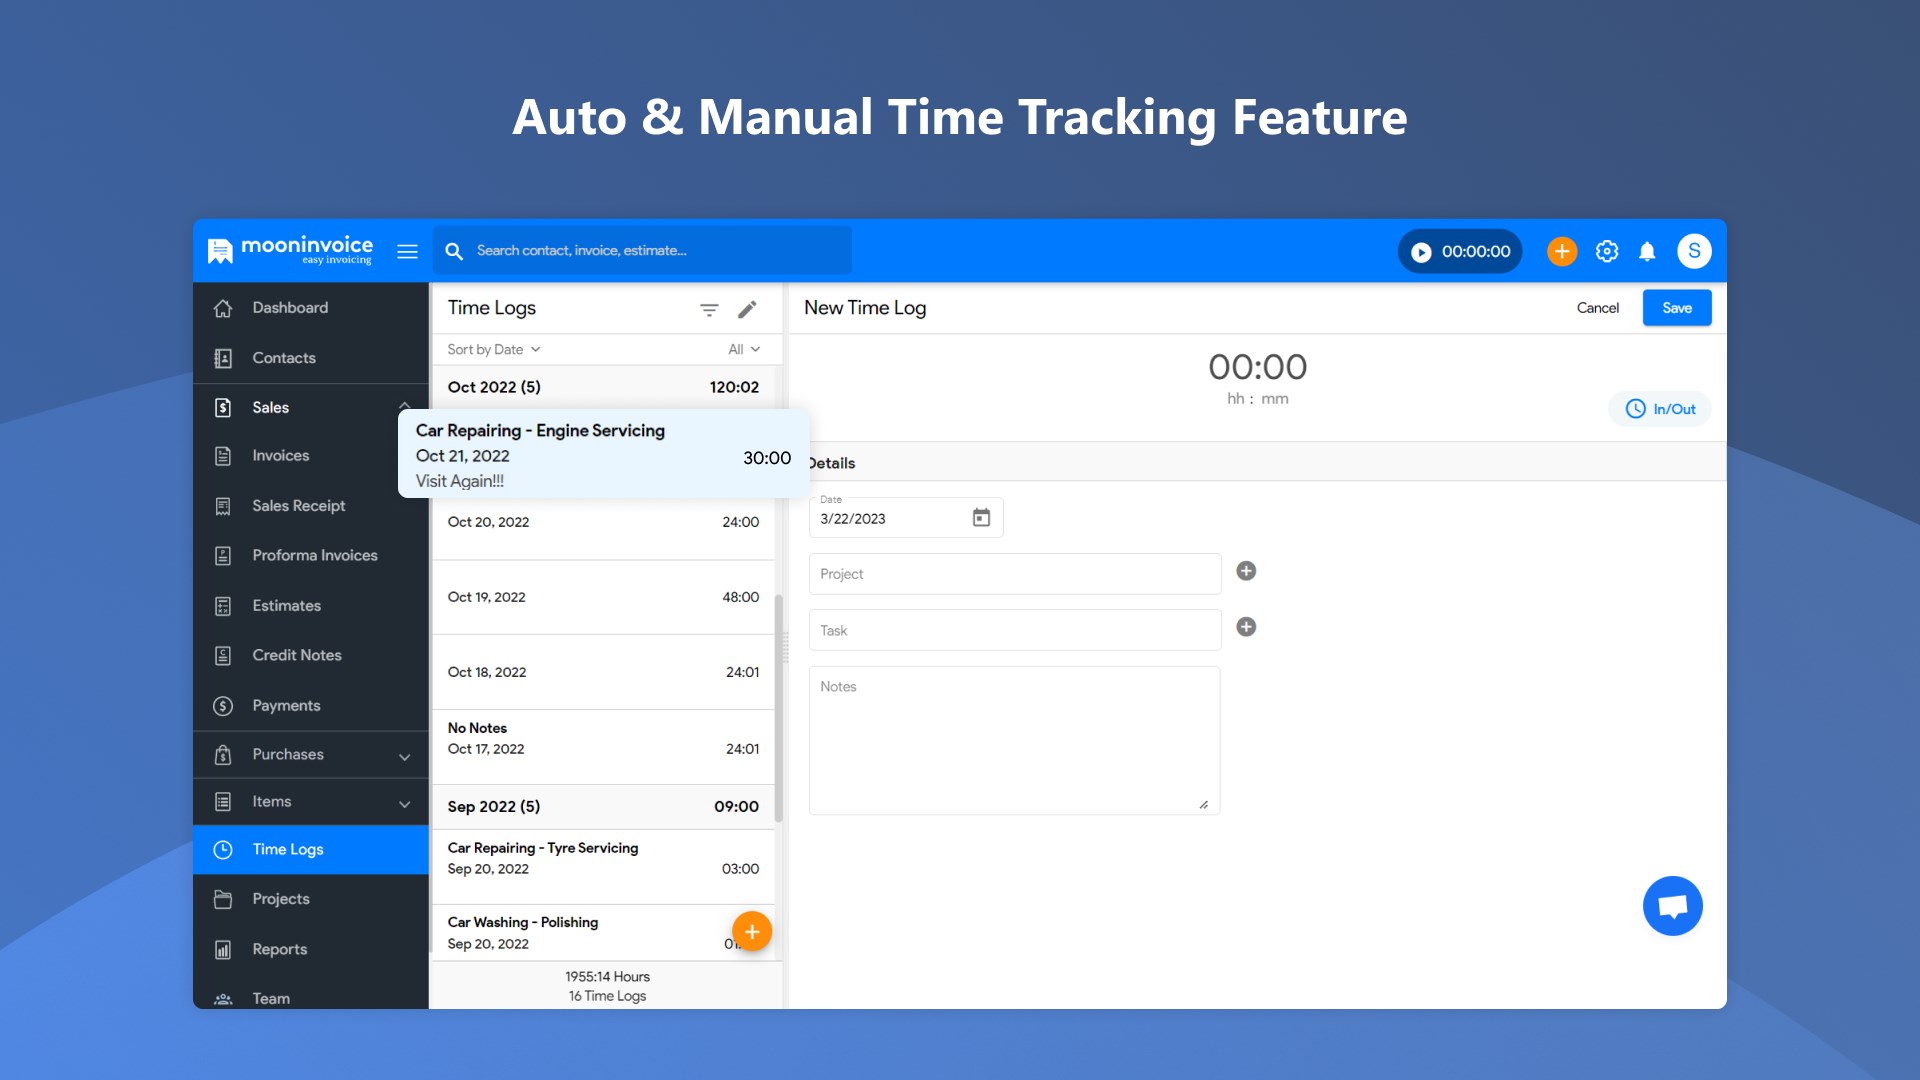
Task: Open Dashboard from the sidebar
Action: pyautogui.click(x=290, y=308)
